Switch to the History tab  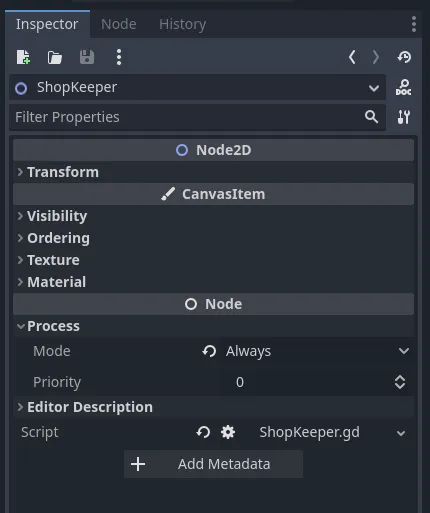coord(182,24)
